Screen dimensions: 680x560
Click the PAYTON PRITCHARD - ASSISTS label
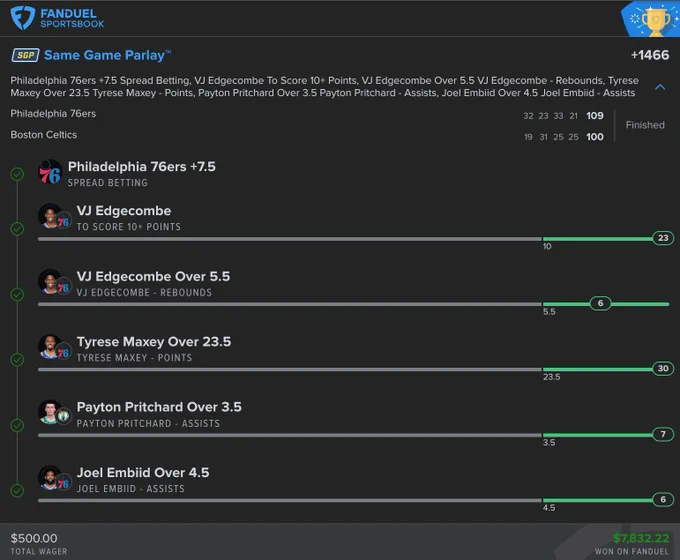coord(148,423)
